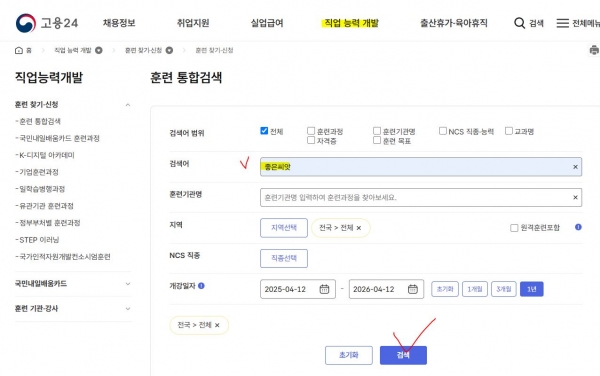Uncheck the 전체 checkbox
The height and width of the screenshot is (376, 600).
tap(264, 131)
